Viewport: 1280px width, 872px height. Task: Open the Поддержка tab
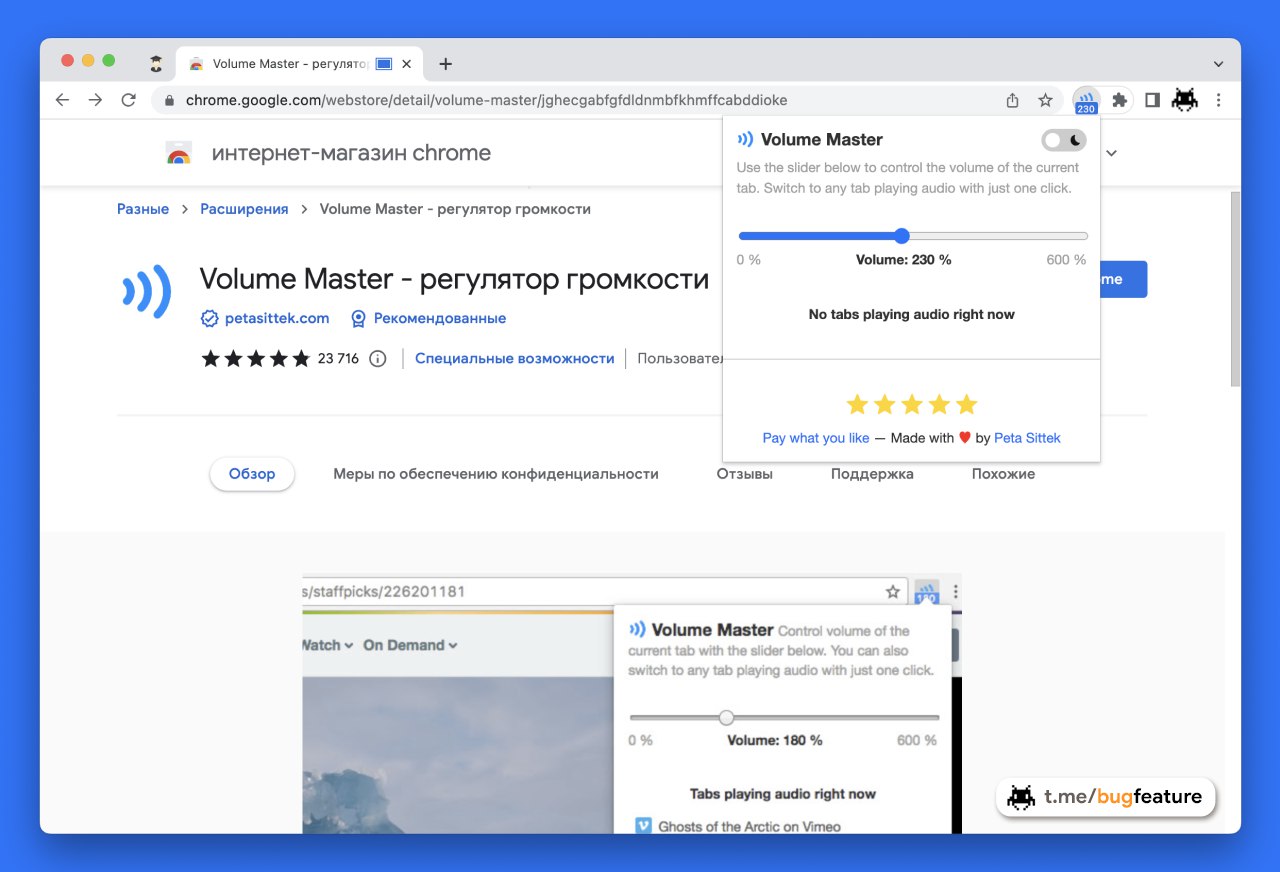872,474
